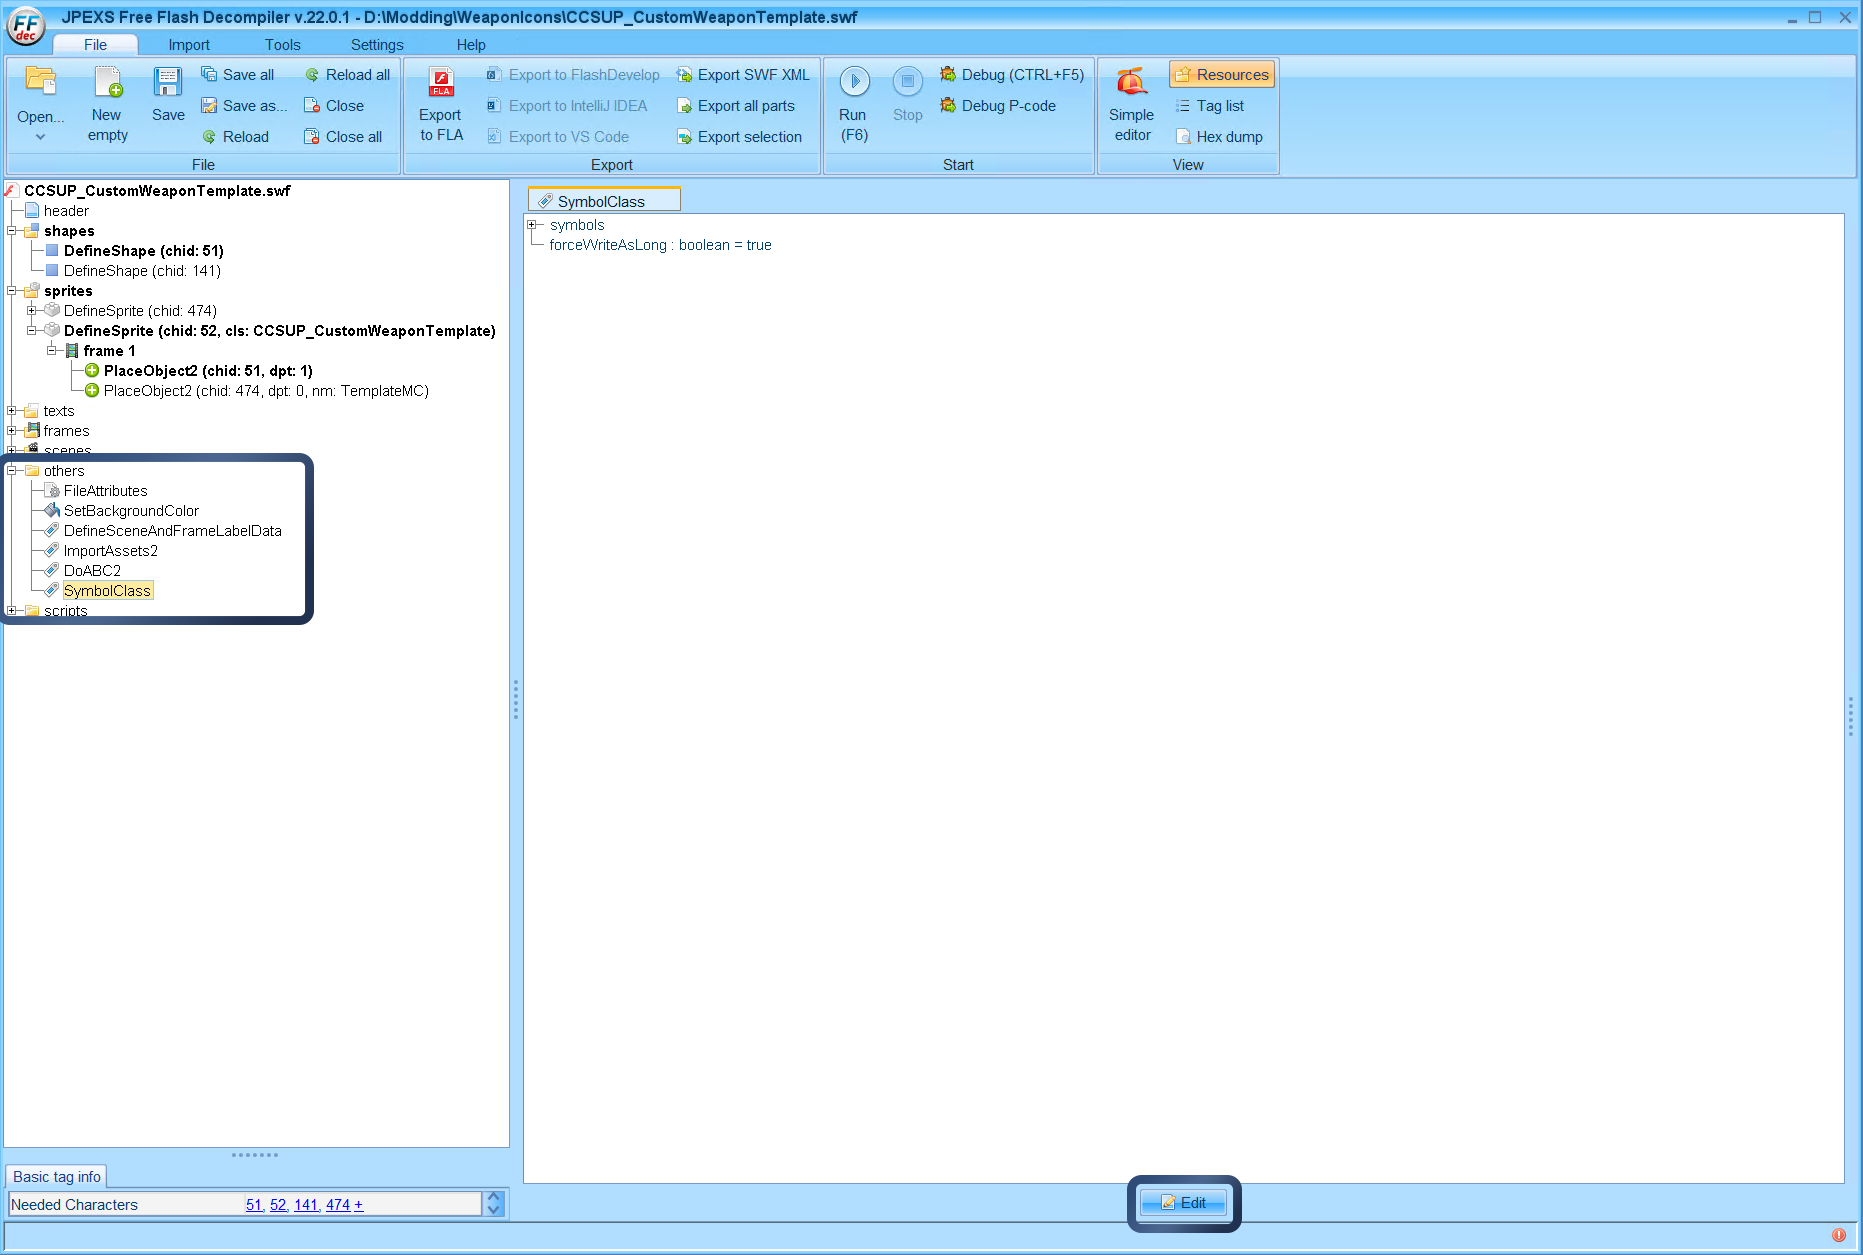Follow the needed character link 141
This screenshot has width=1863, height=1255.
[305, 1205]
